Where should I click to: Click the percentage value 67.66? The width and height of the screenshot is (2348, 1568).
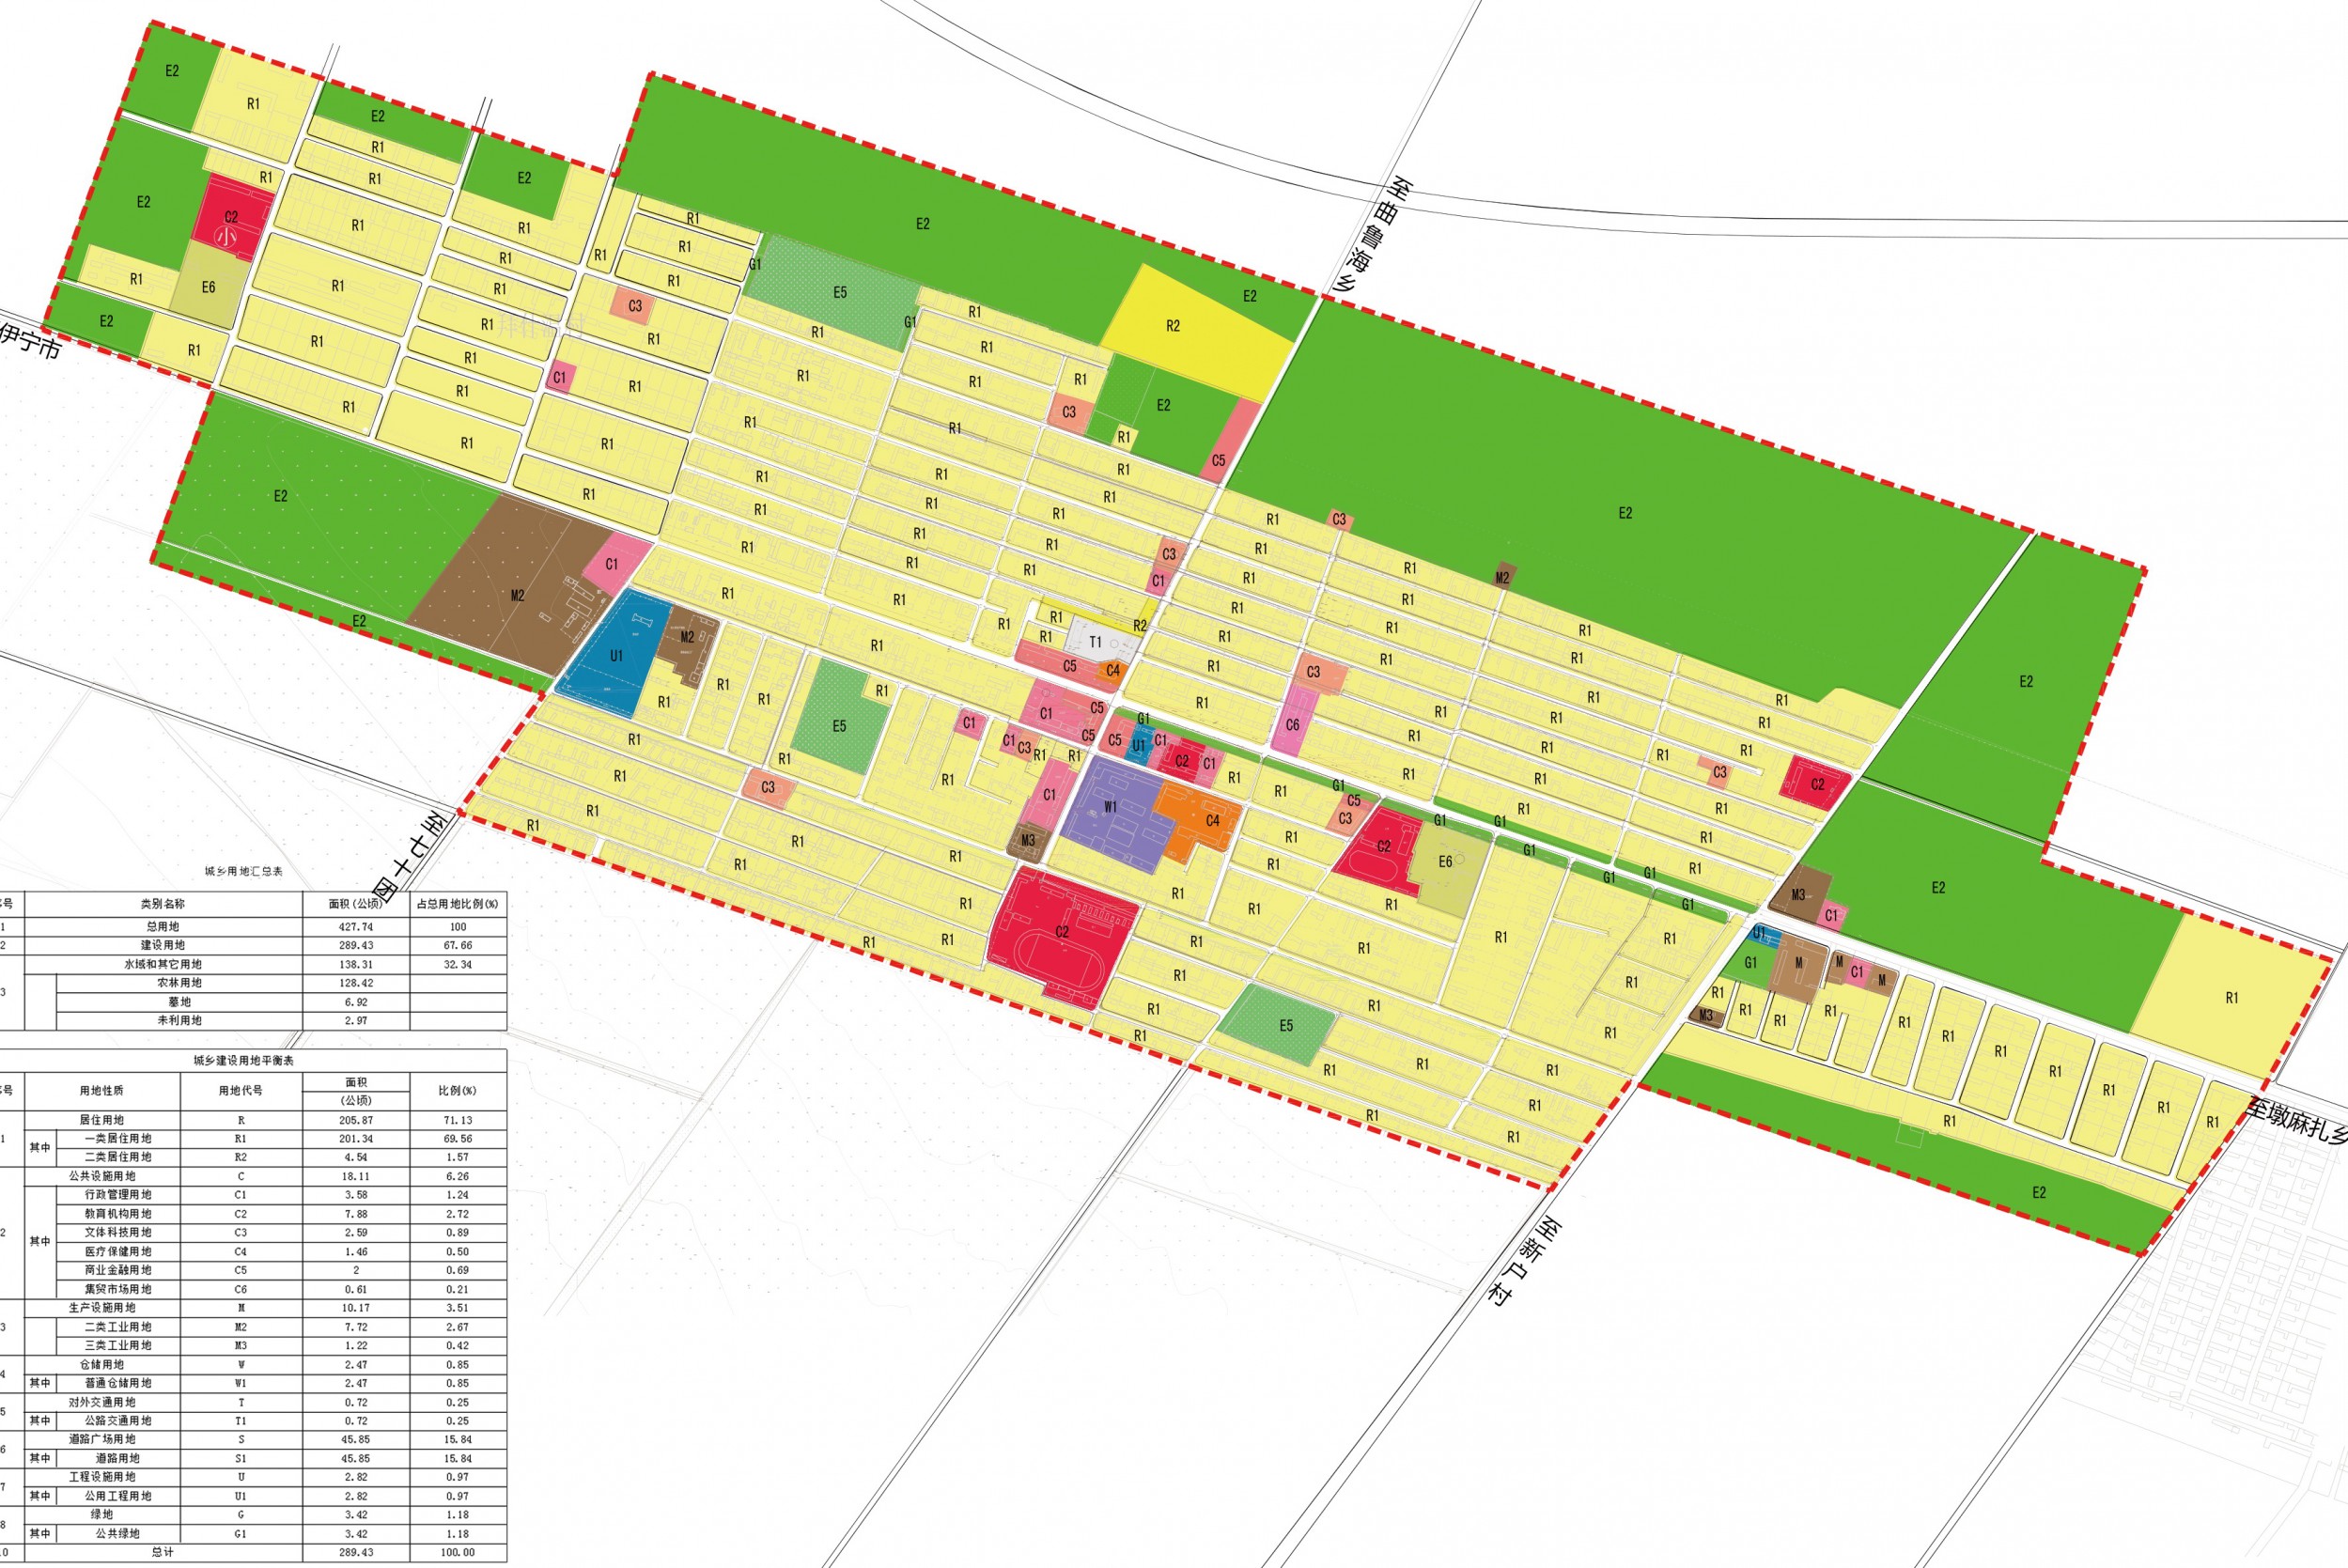tap(457, 945)
